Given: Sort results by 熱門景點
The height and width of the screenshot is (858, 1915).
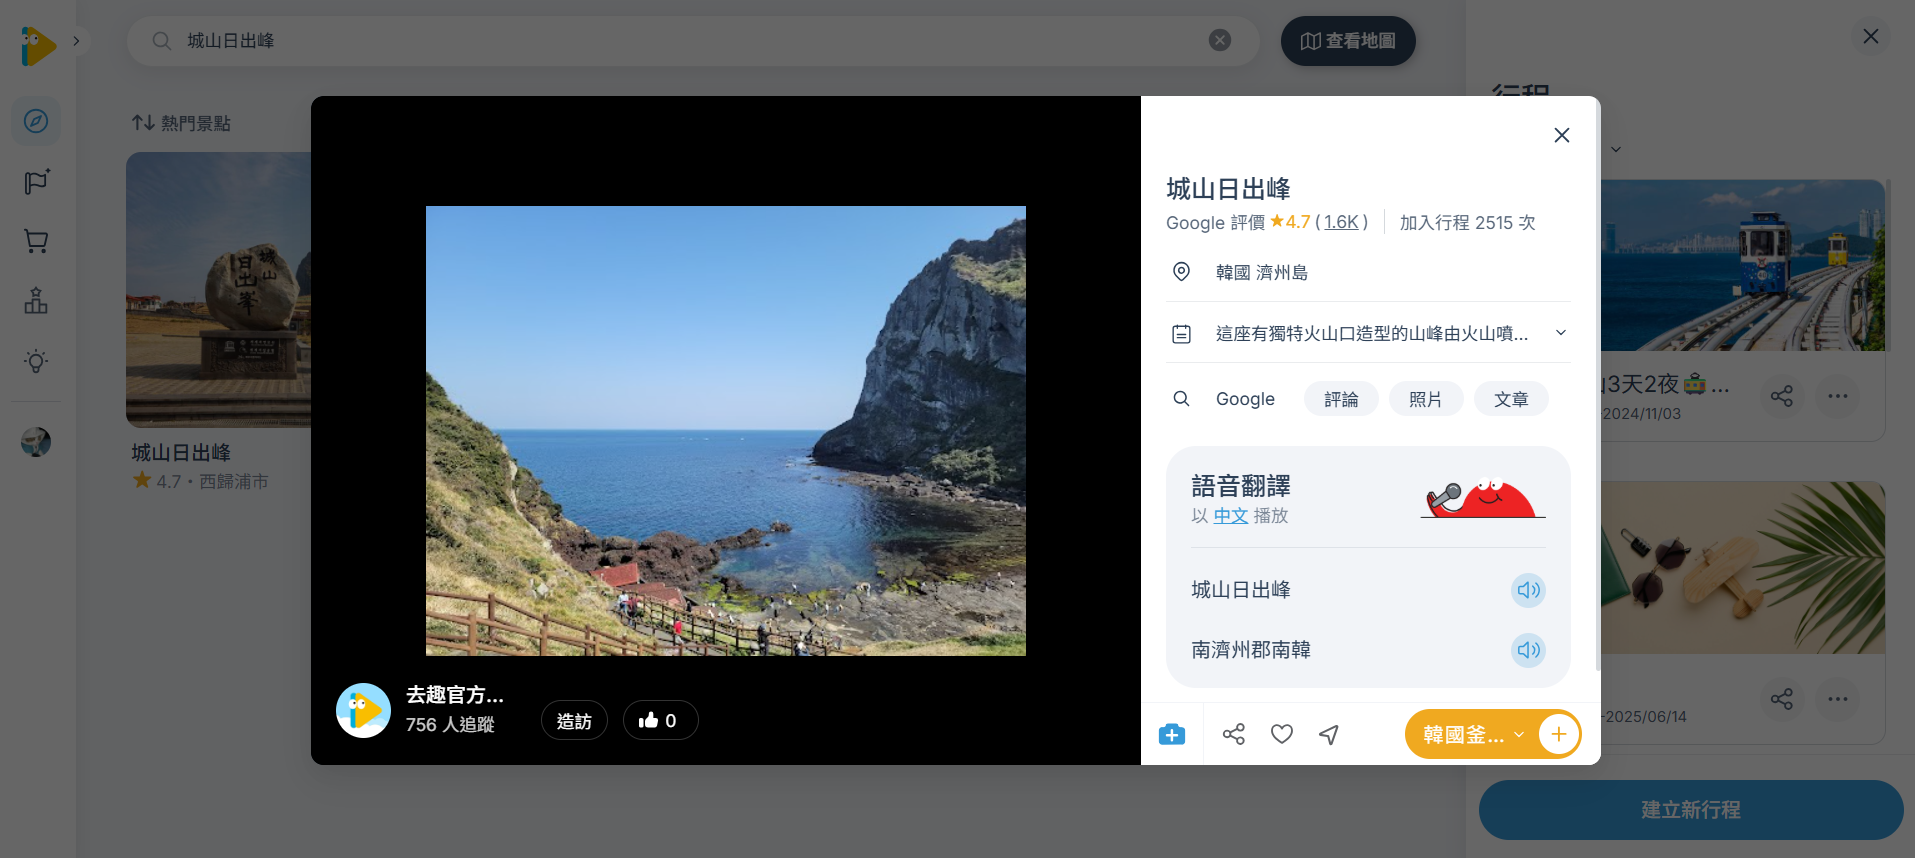Looking at the screenshot, I should pos(181,123).
